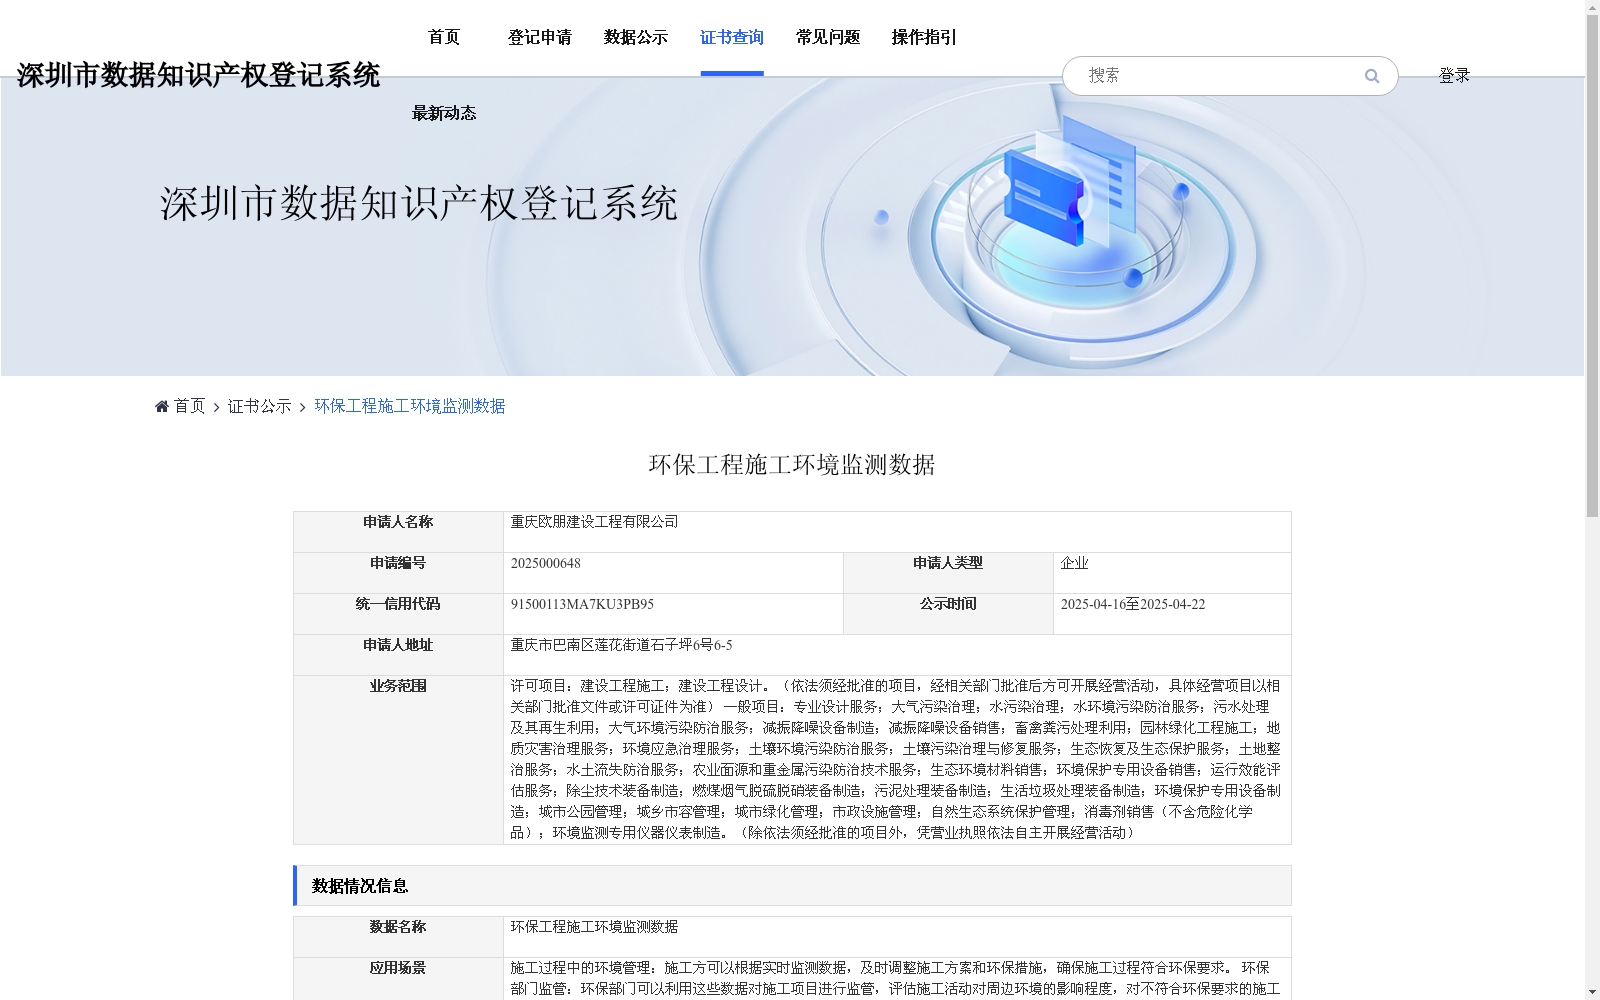
Task: Click the 登录 login link
Action: tap(1454, 76)
